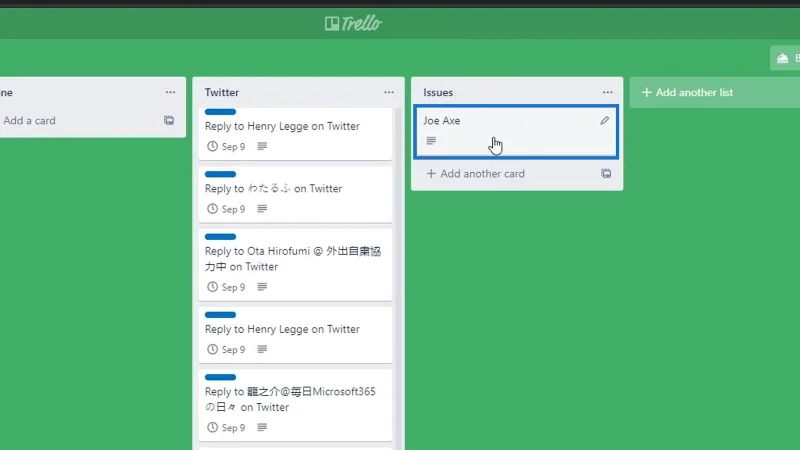Click the Twitter list vertical scrollbar
The image size is (800, 450).
coord(399,279)
